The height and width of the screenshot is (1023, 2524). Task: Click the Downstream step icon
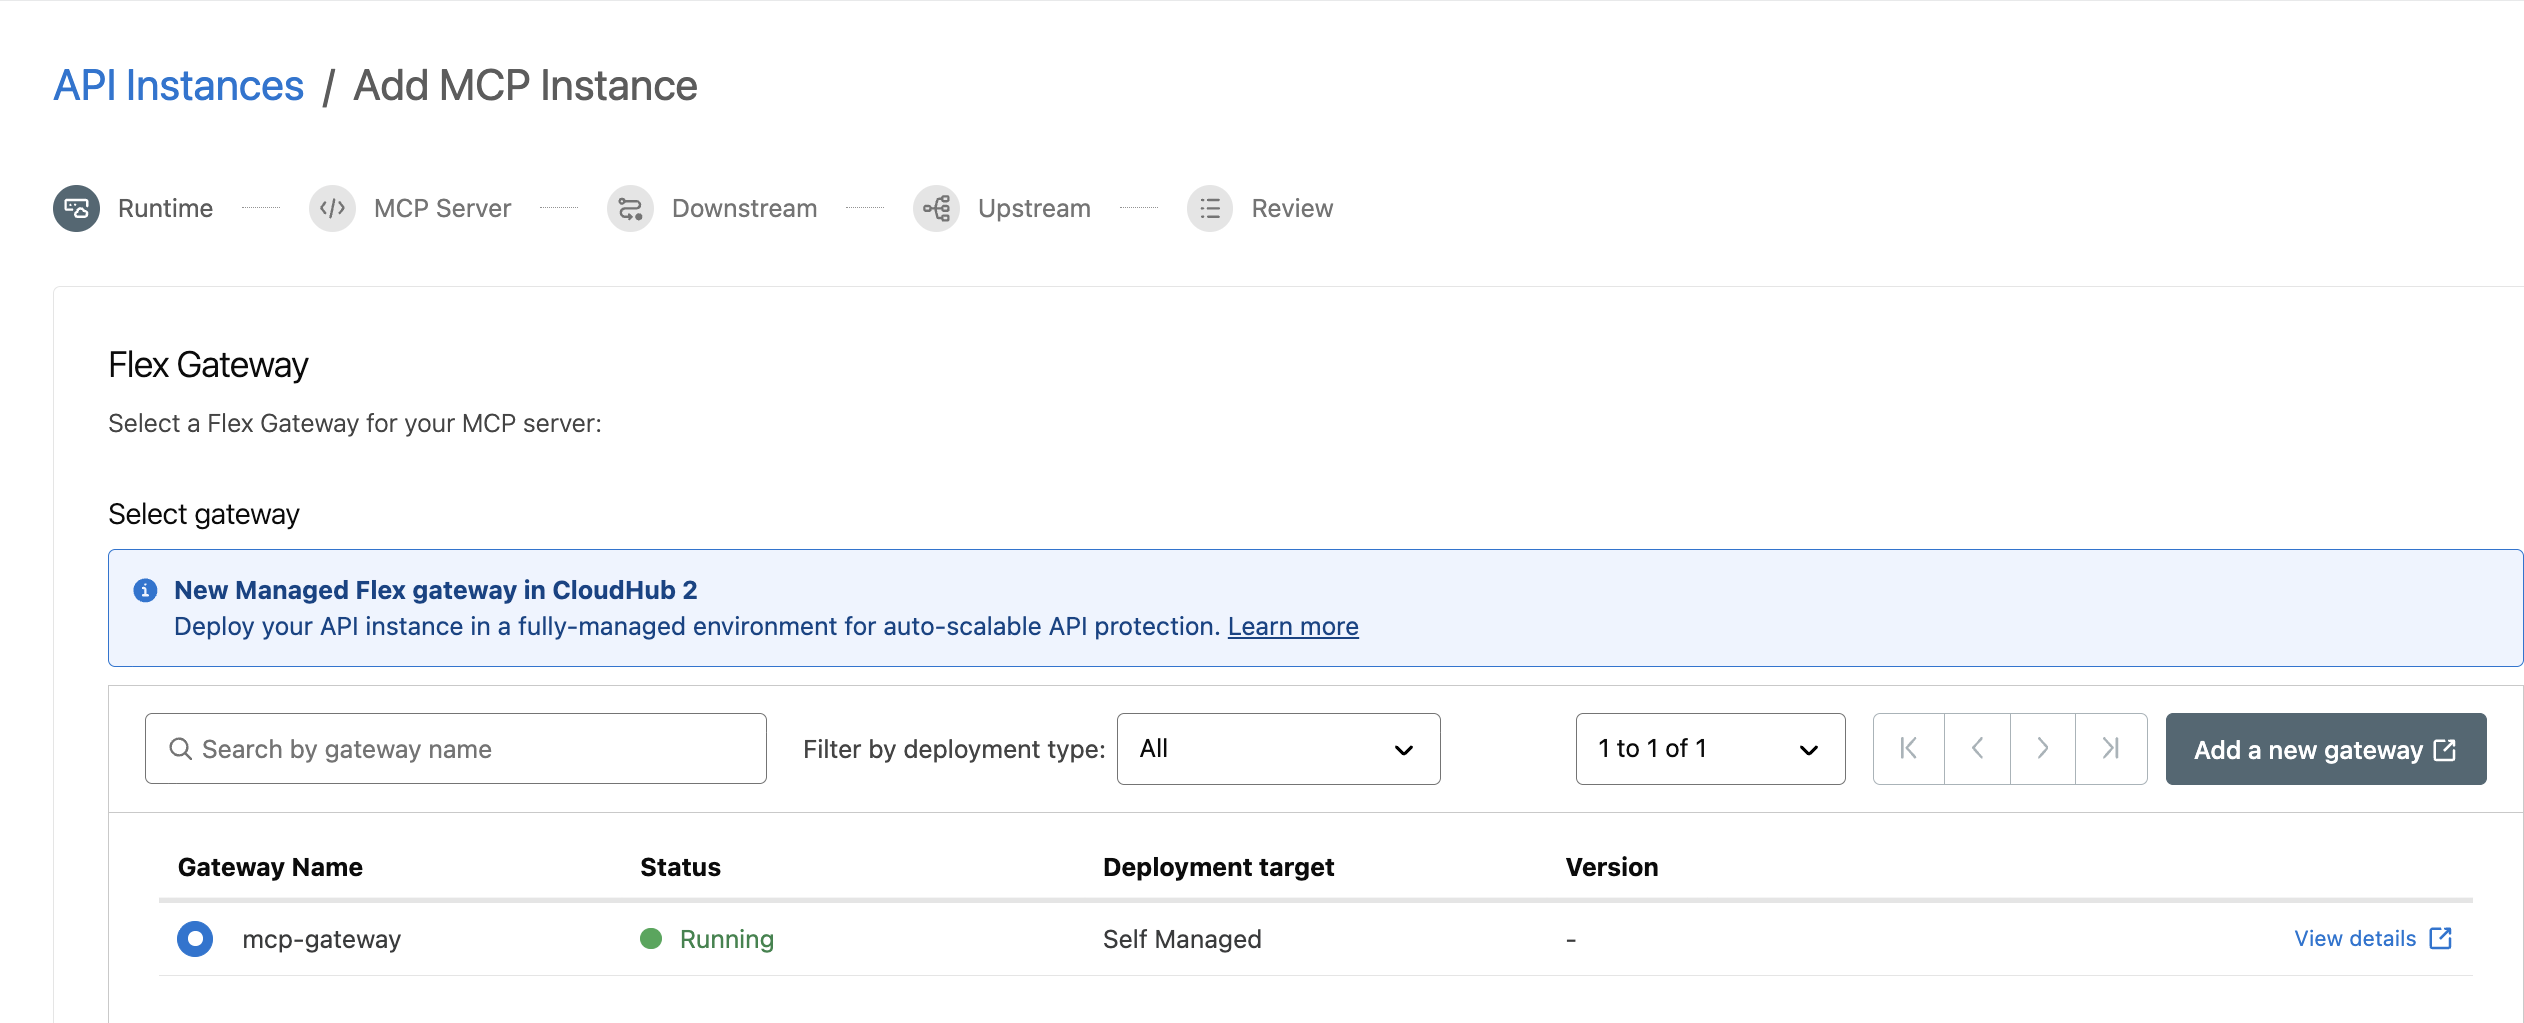[x=630, y=208]
